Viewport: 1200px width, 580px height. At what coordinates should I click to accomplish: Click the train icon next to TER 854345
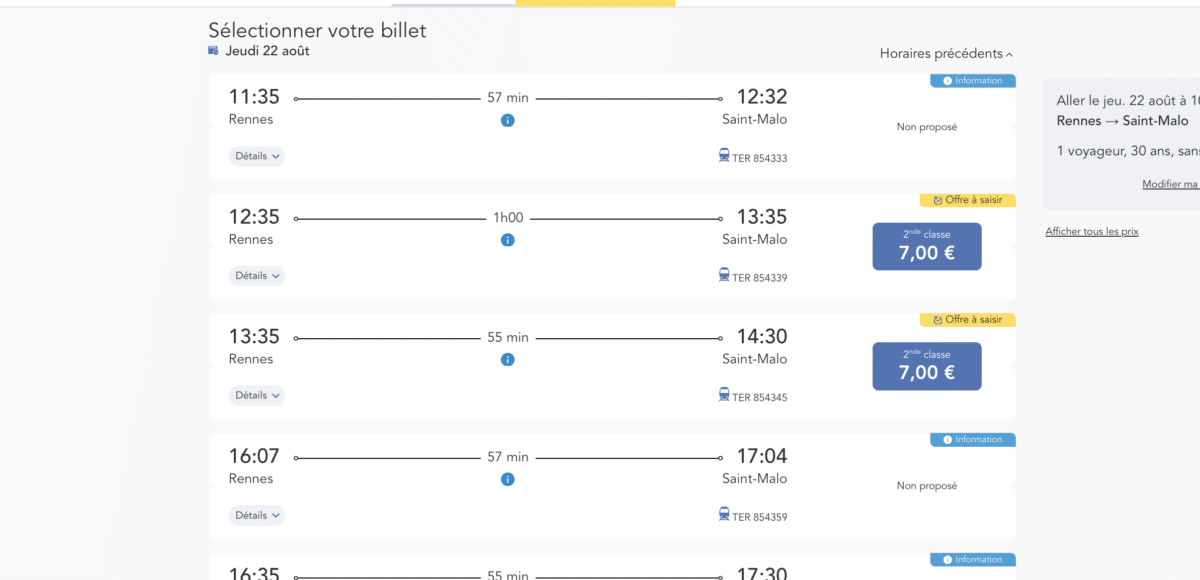click(x=723, y=396)
